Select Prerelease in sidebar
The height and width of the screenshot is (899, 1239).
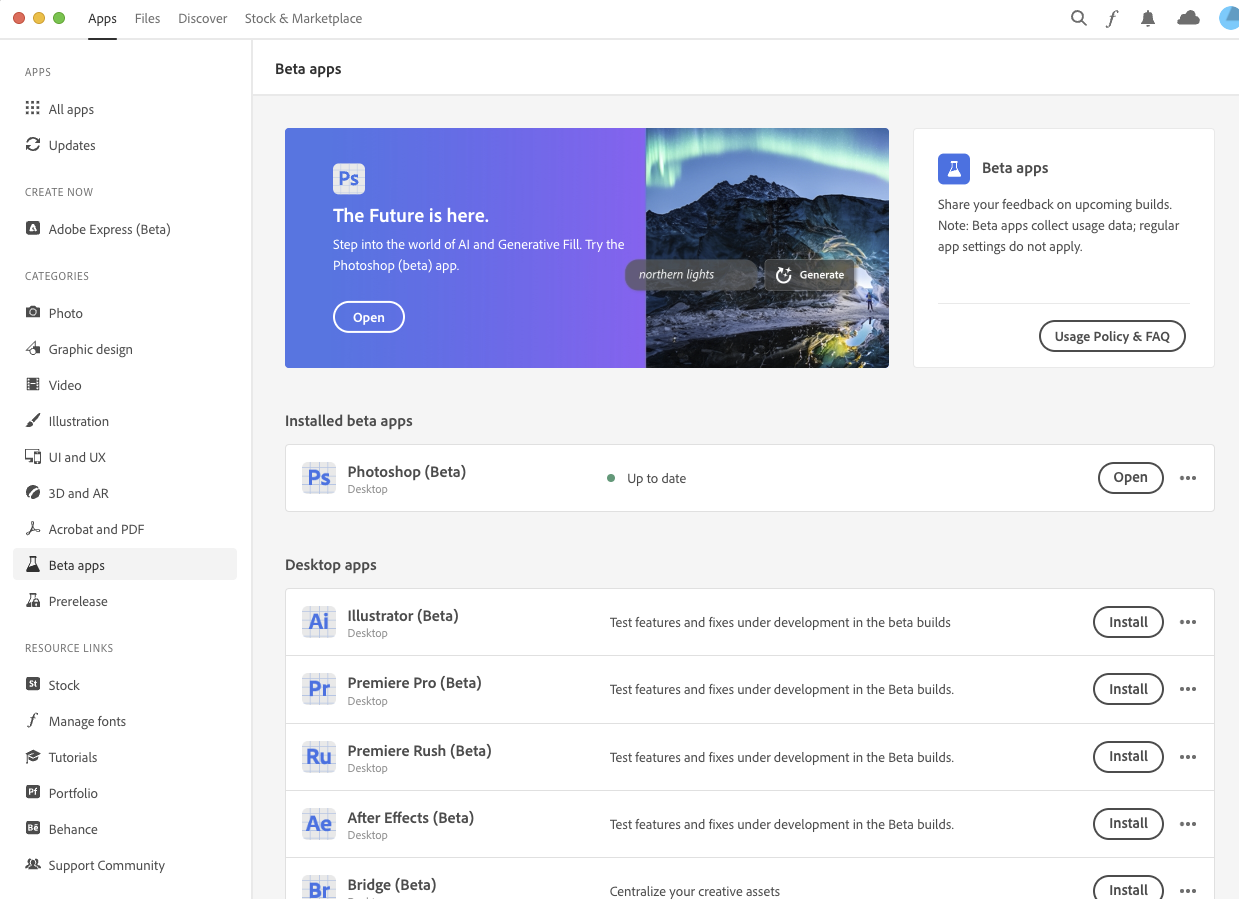(x=125, y=601)
